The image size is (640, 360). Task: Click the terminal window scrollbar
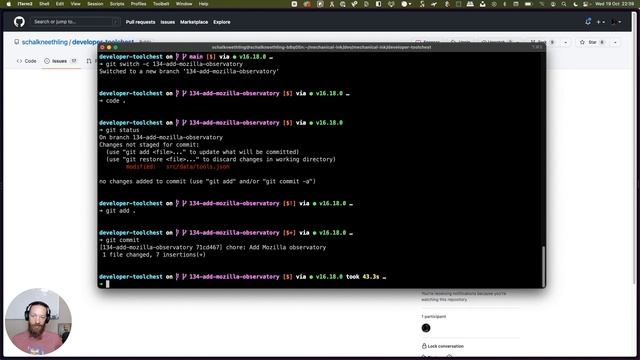pyautogui.click(x=543, y=266)
